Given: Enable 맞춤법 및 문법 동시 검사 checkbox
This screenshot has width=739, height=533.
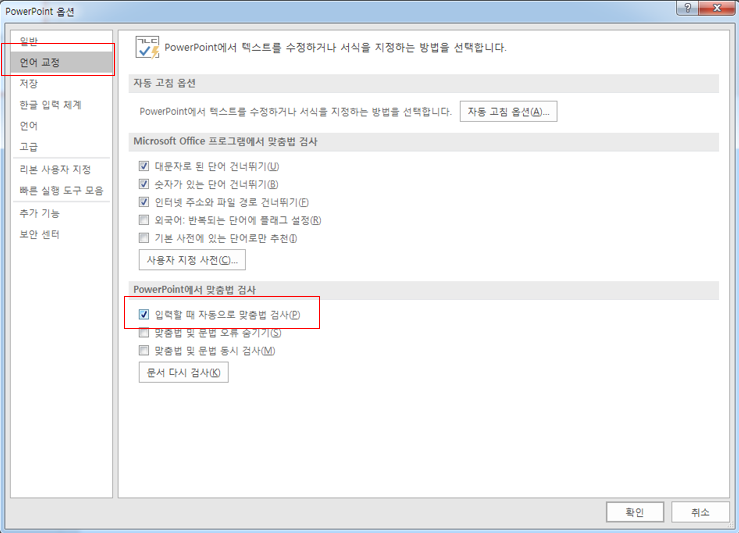Looking at the screenshot, I should coord(144,350).
